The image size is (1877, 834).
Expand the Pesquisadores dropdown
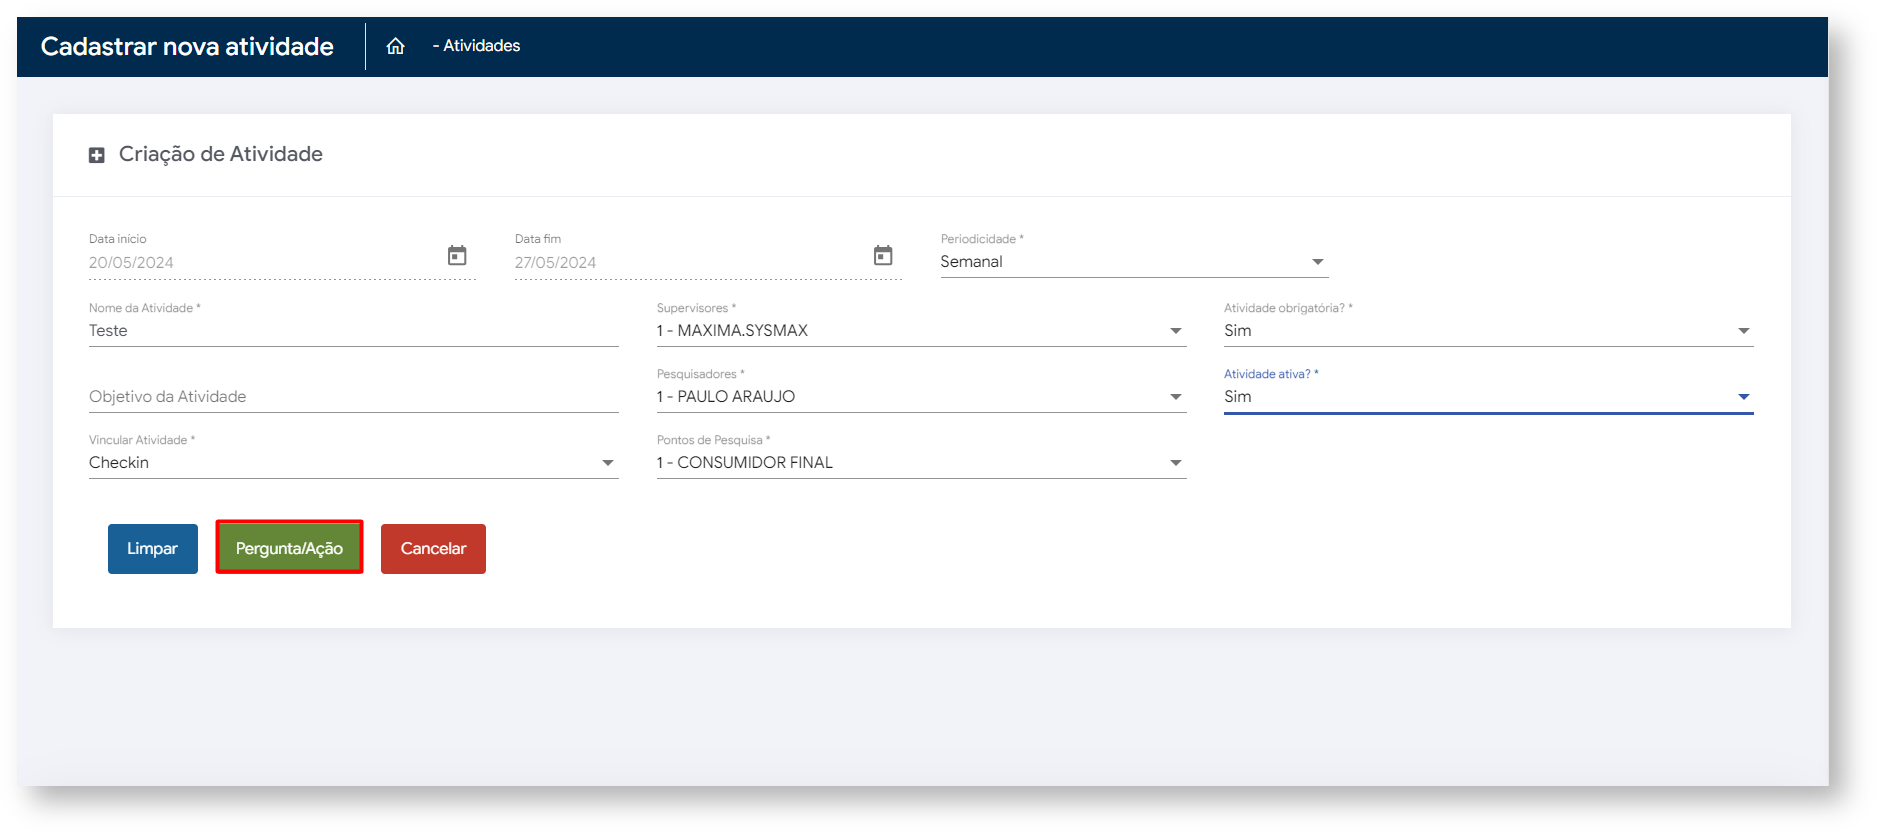point(1175,397)
